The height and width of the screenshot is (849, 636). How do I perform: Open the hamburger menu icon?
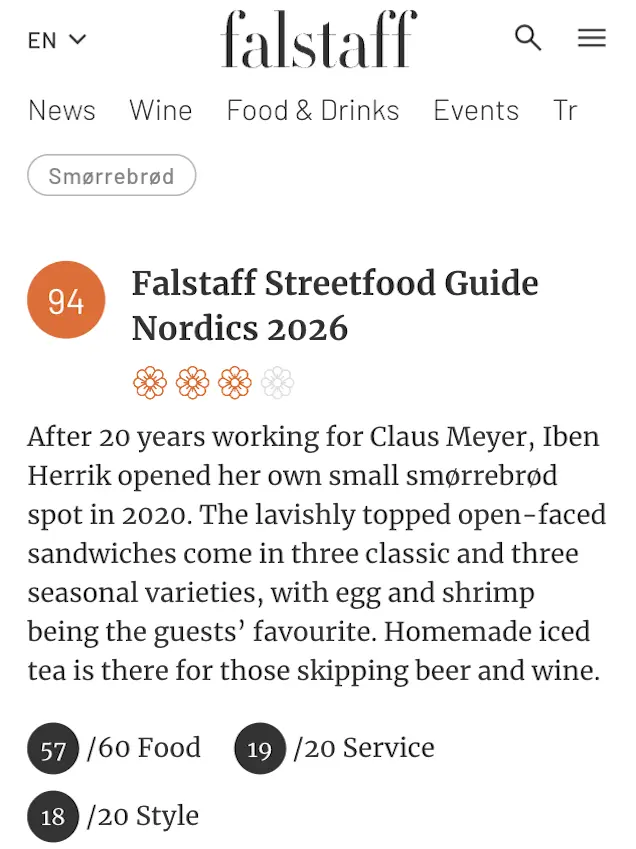point(591,38)
